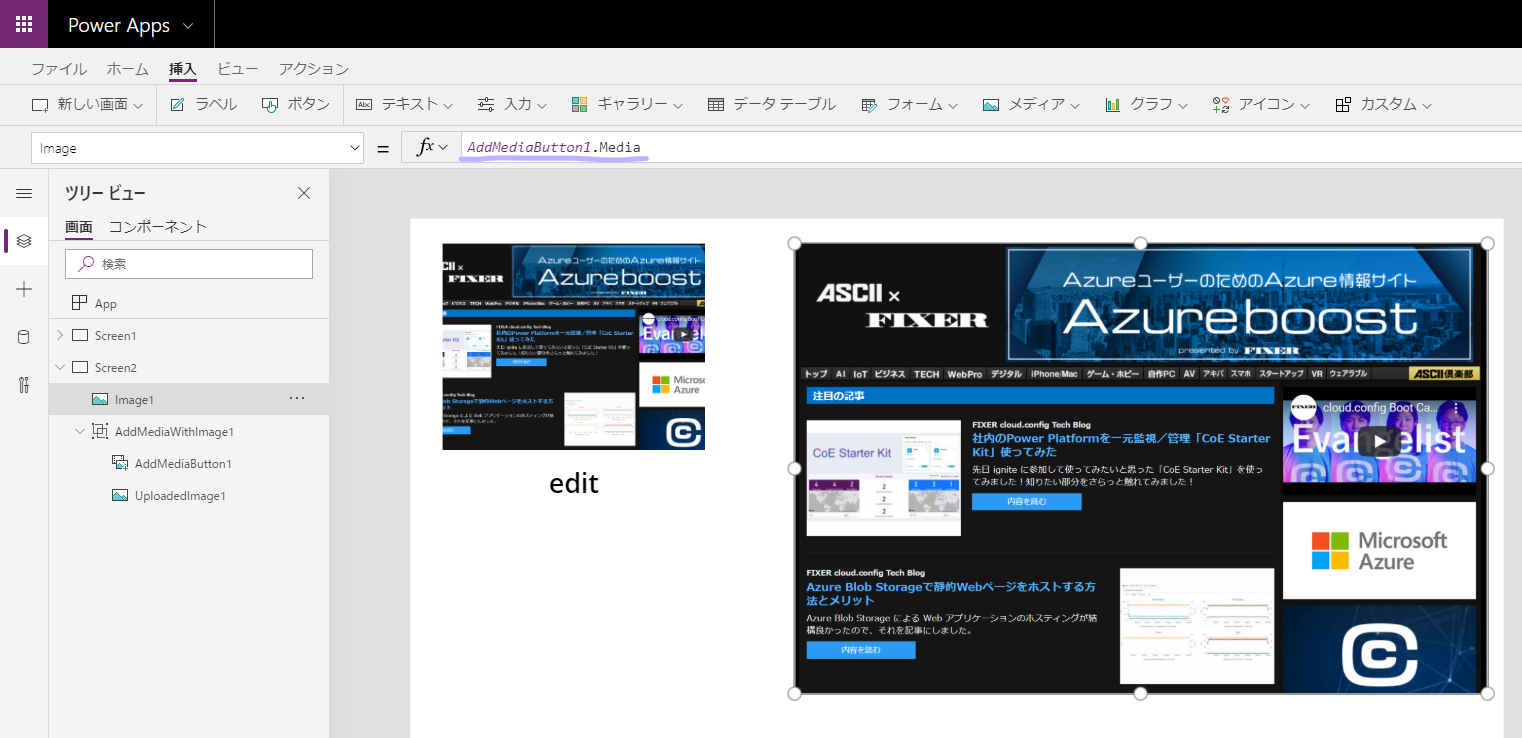The height and width of the screenshot is (738, 1522).
Task: Select UploadedImage1 in the tree view
Action: coord(180,495)
